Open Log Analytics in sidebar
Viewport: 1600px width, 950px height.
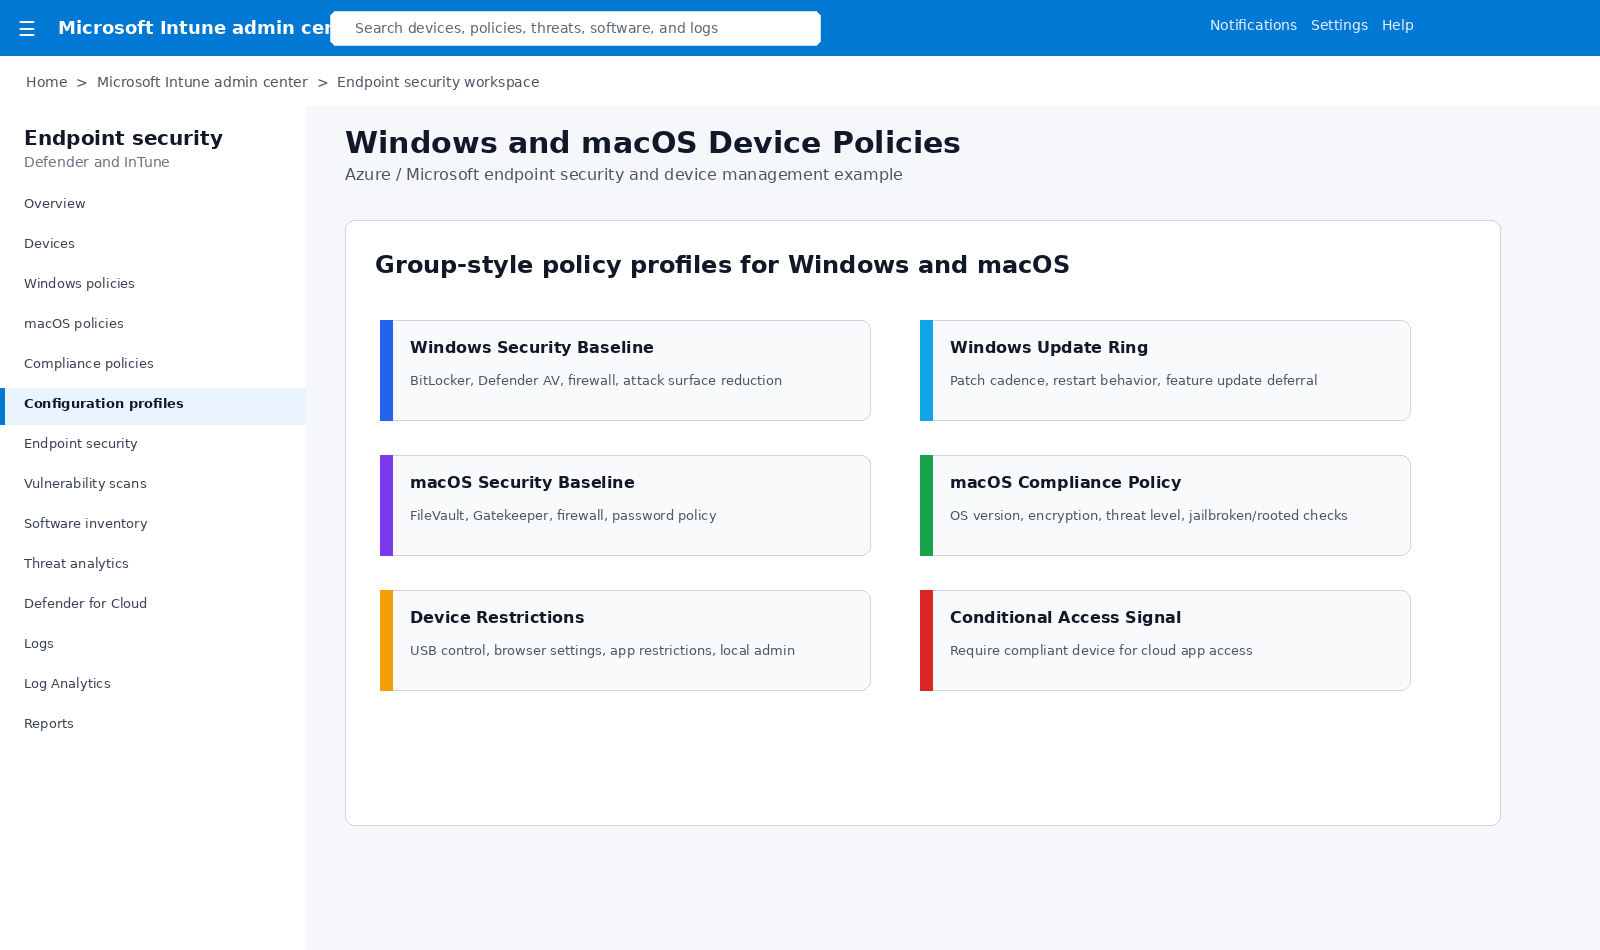[x=153, y=684]
